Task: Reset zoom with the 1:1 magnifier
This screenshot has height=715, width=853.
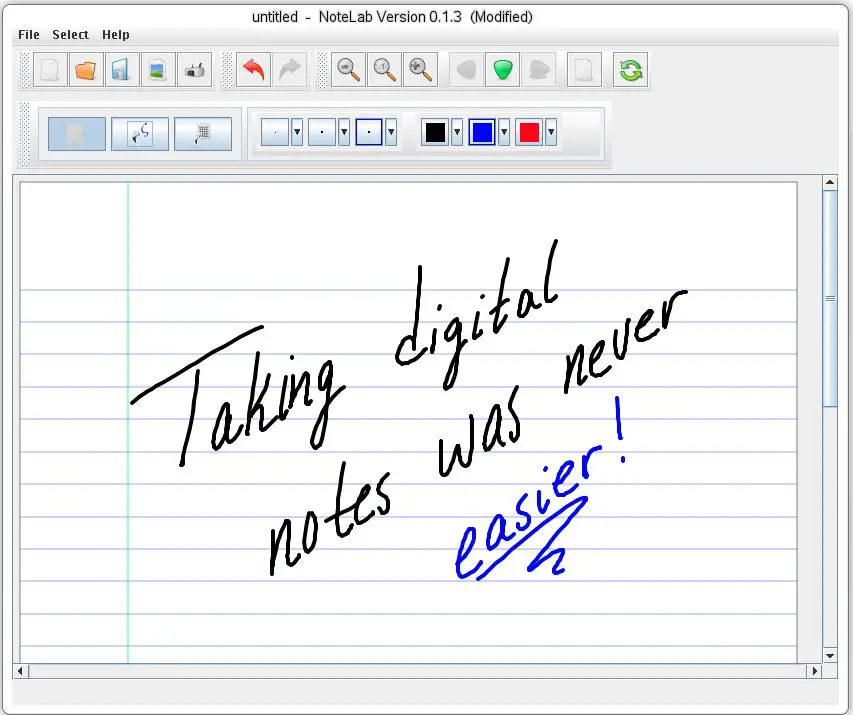Action: pyautogui.click(x=384, y=70)
